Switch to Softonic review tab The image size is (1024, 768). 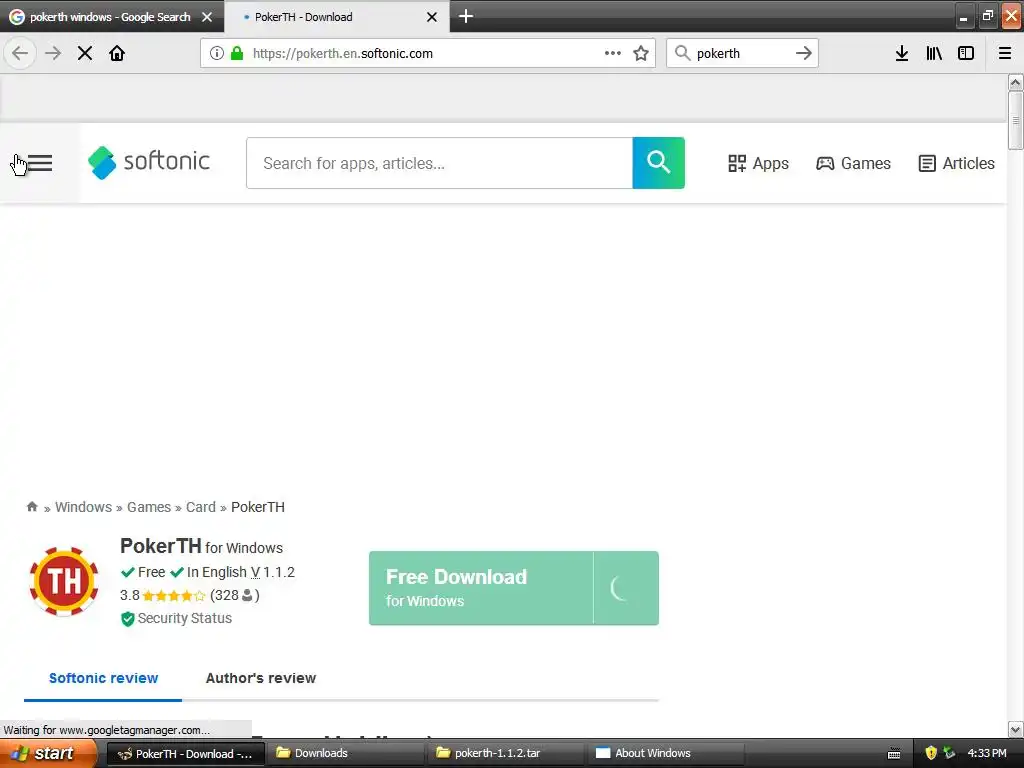coord(103,678)
